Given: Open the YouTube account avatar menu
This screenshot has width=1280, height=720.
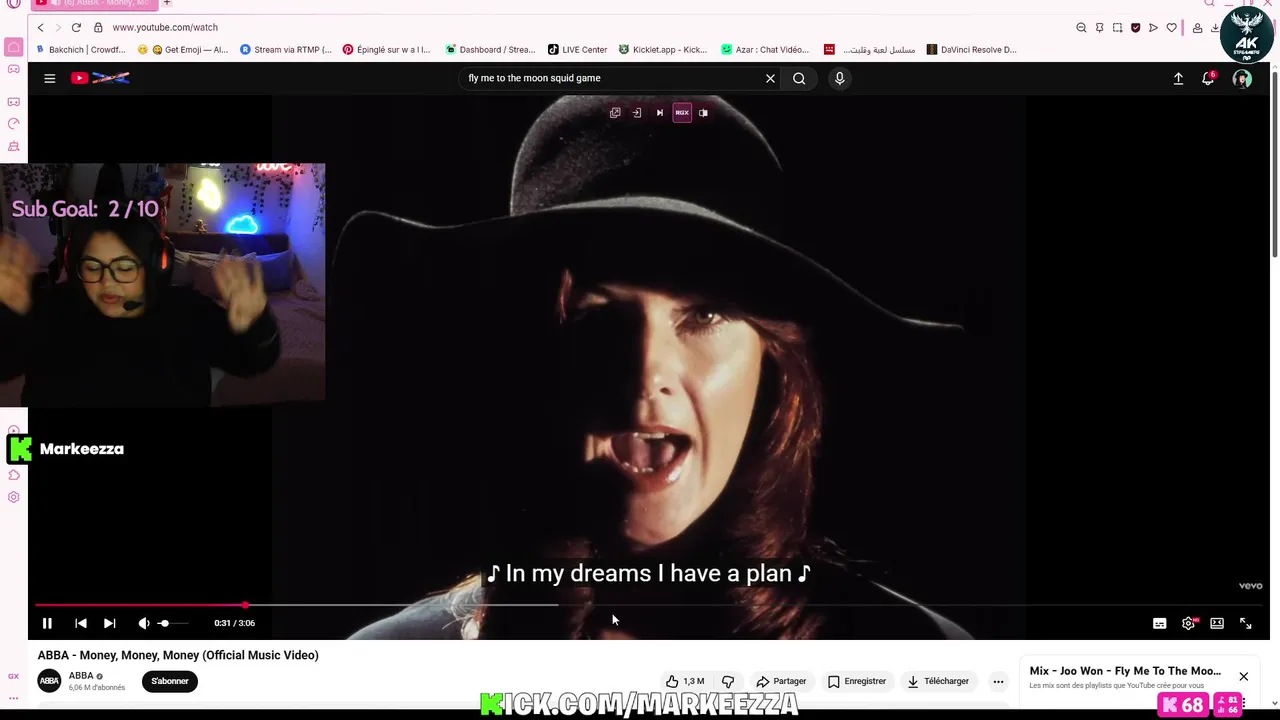Looking at the screenshot, I should tap(1242, 78).
